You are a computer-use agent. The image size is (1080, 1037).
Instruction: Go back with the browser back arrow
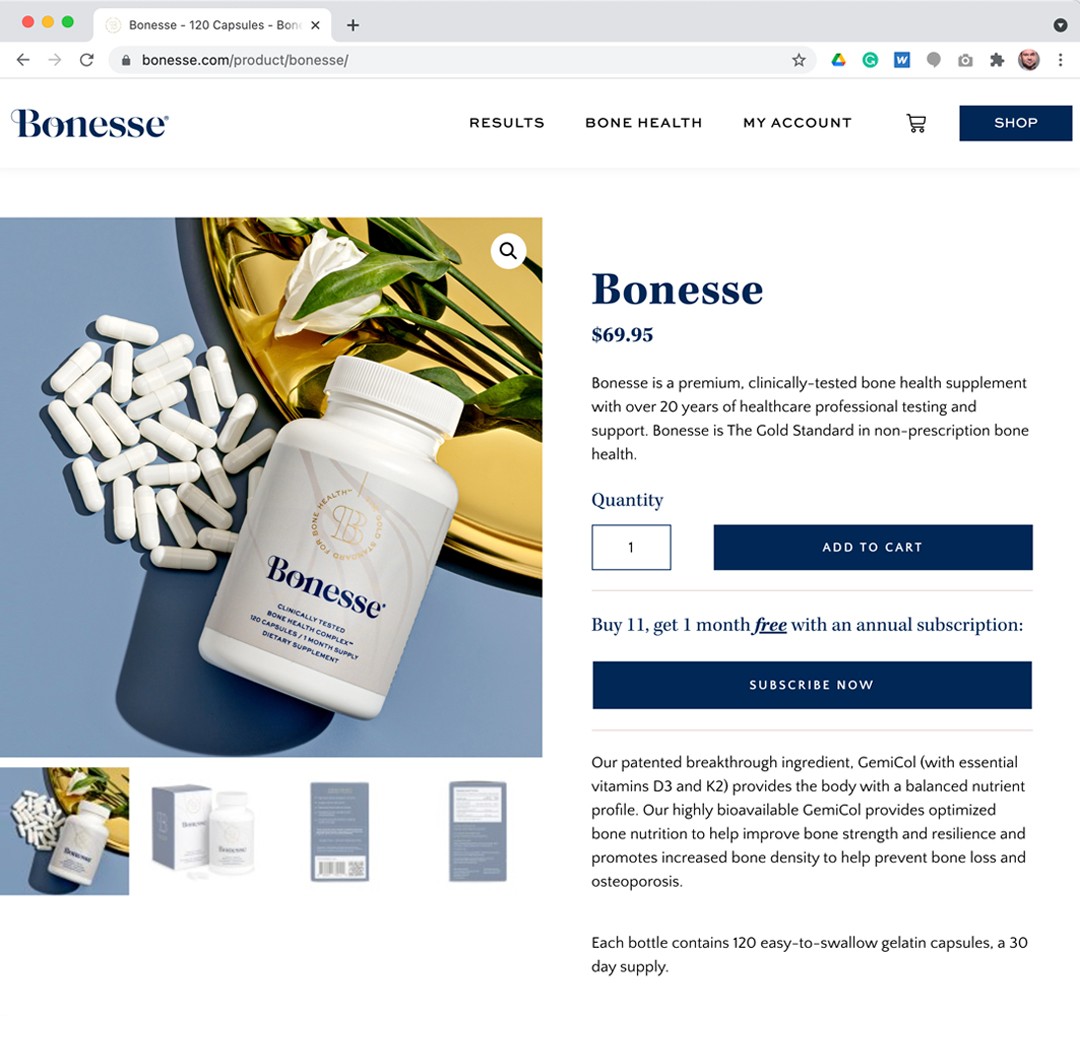point(23,60)
